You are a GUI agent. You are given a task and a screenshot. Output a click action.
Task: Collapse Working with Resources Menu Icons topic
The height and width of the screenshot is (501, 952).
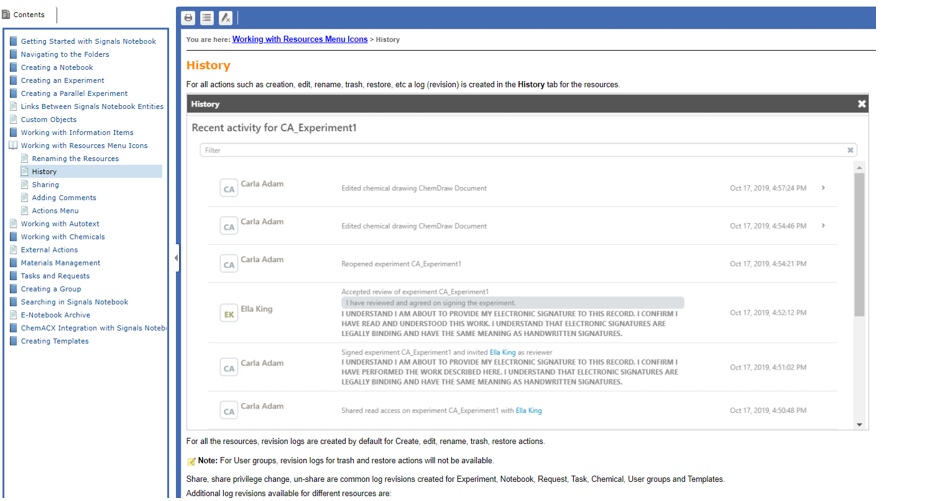coord(13,146)
